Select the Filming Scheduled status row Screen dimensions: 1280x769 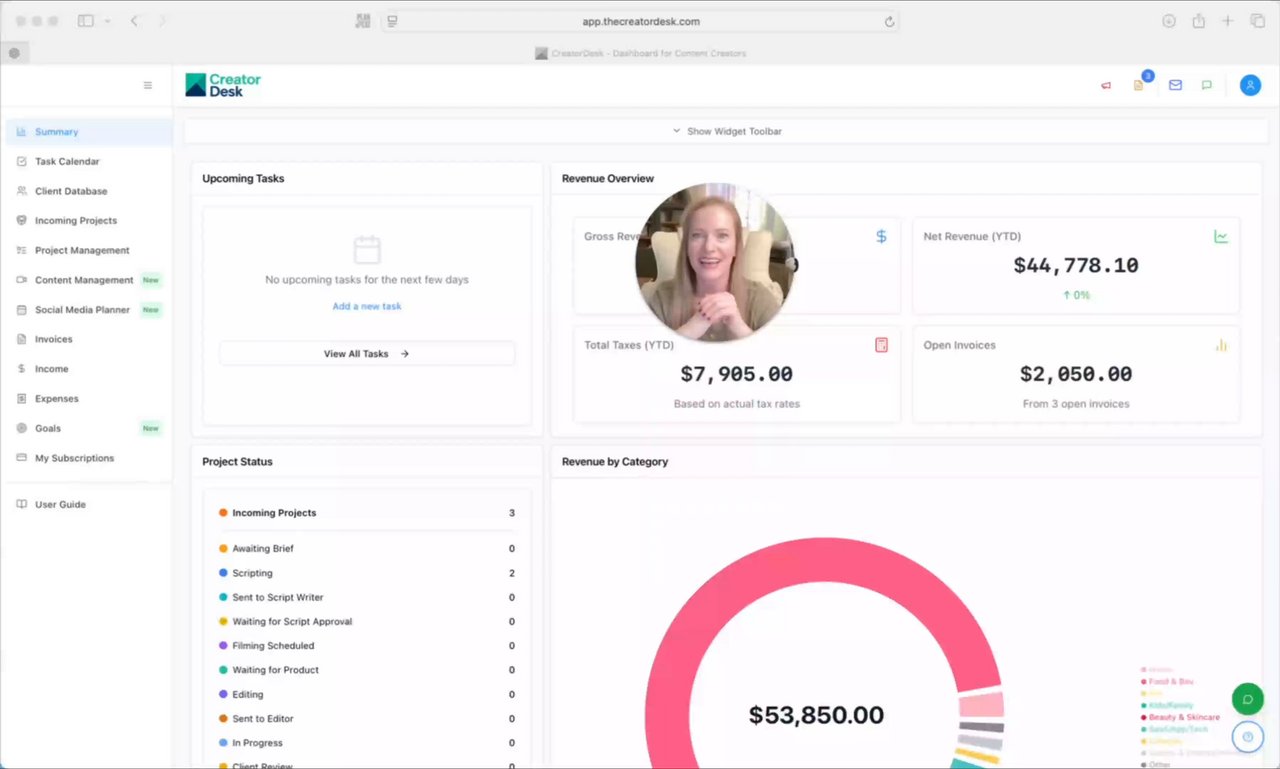pos(367,646)
